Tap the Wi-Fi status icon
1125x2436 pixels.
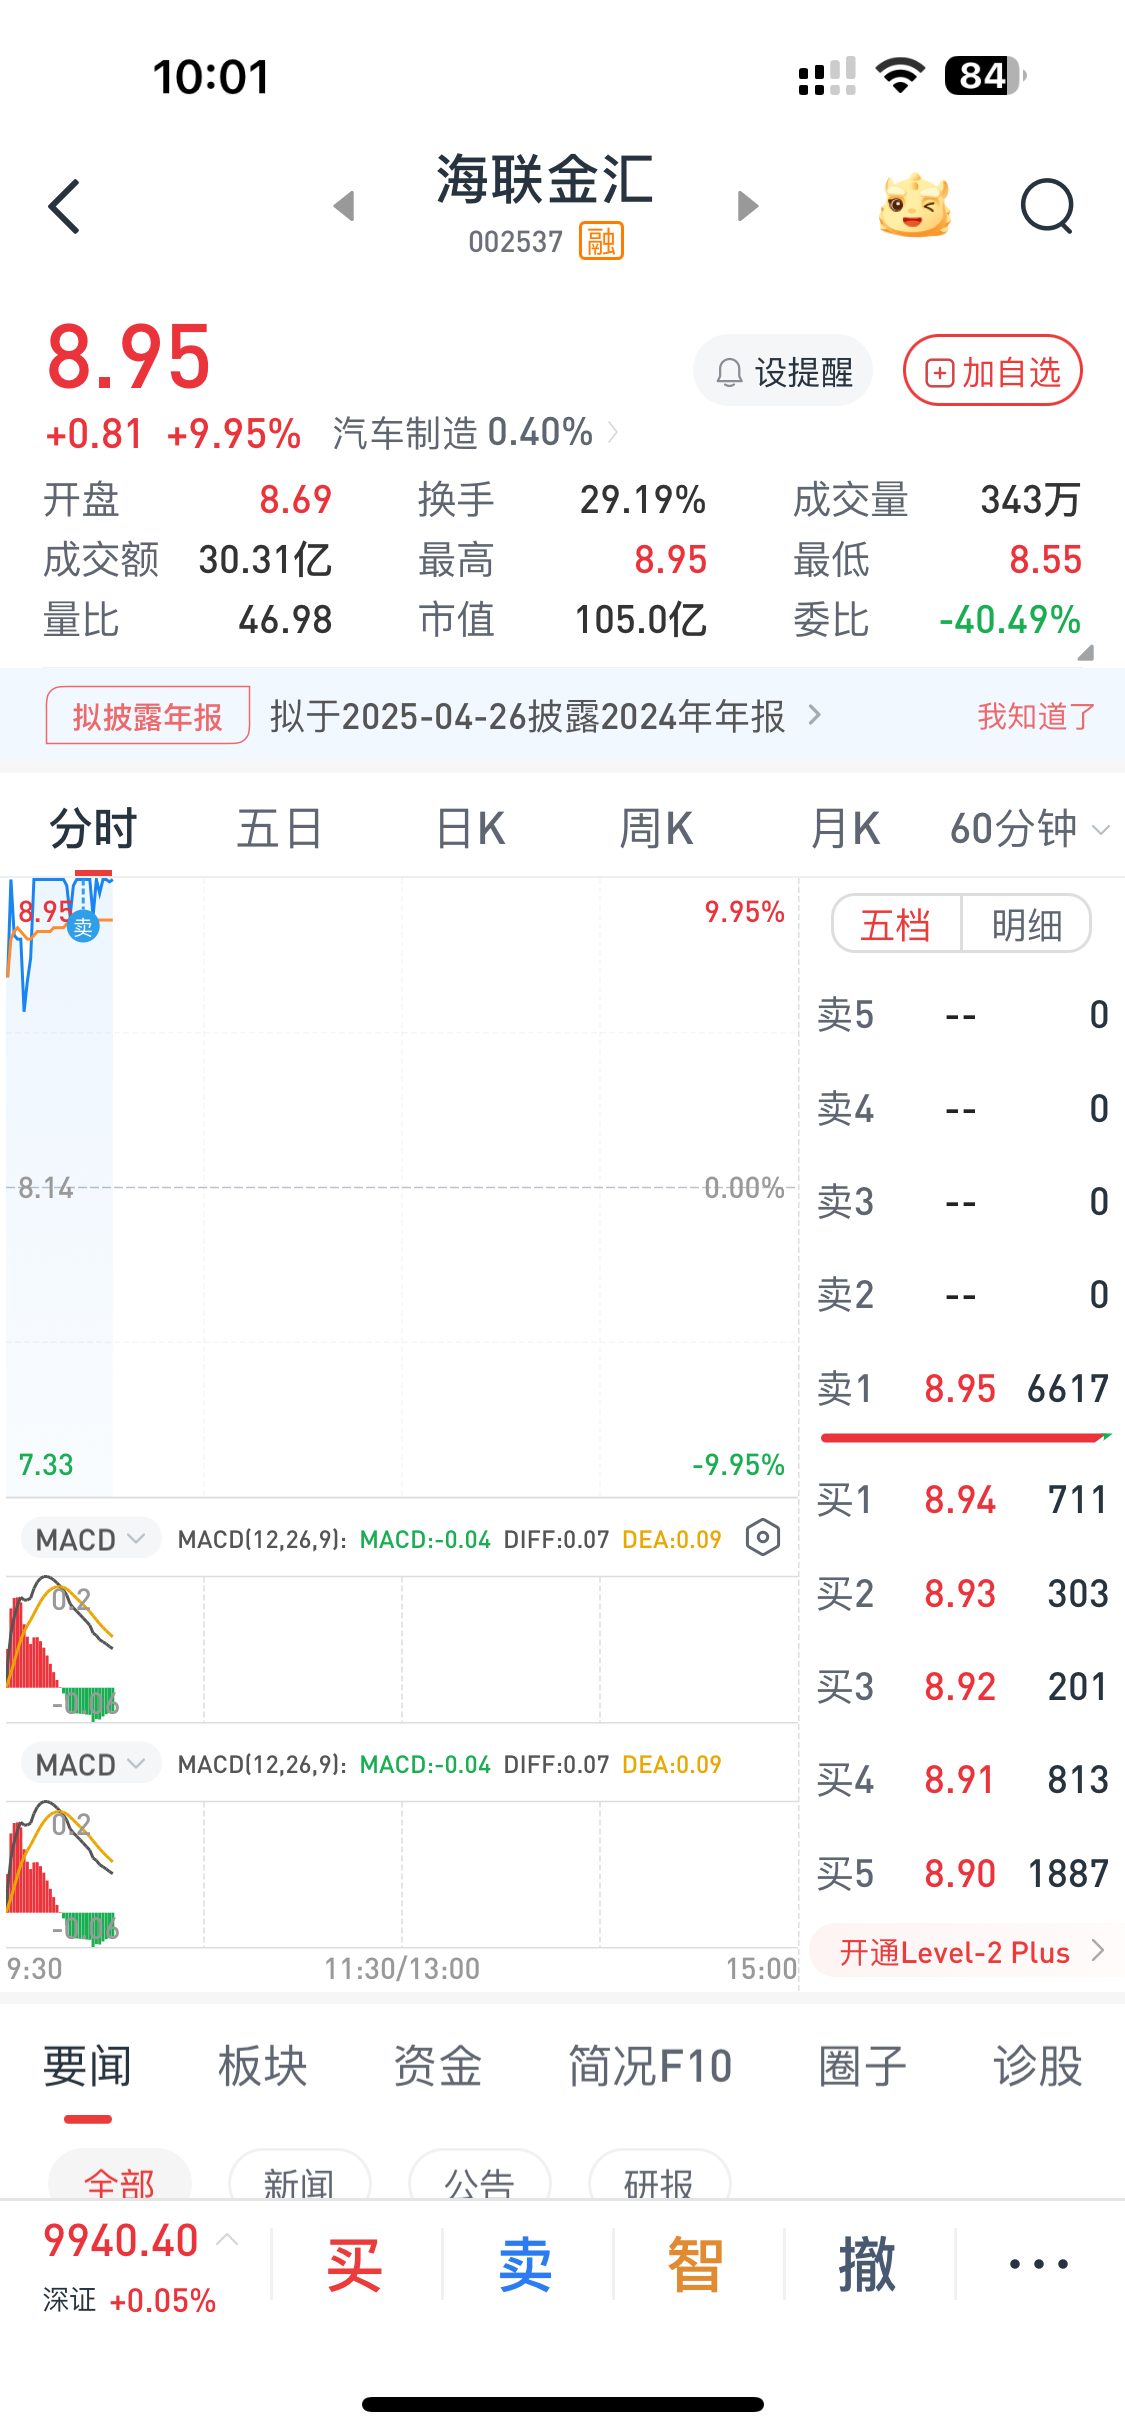tap(900, 76)
